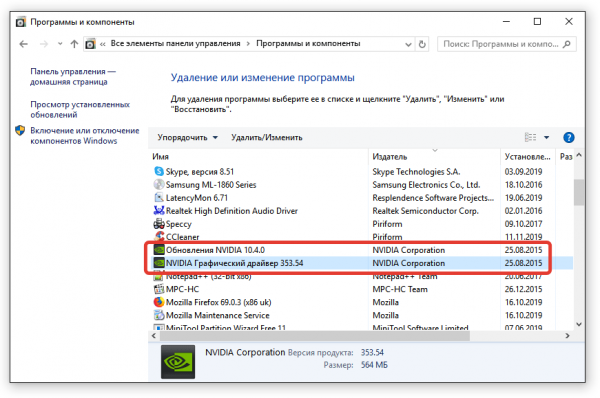Sort by the Издатель column header
Viewport: 600px width, 398px height.
click(390, 157)
